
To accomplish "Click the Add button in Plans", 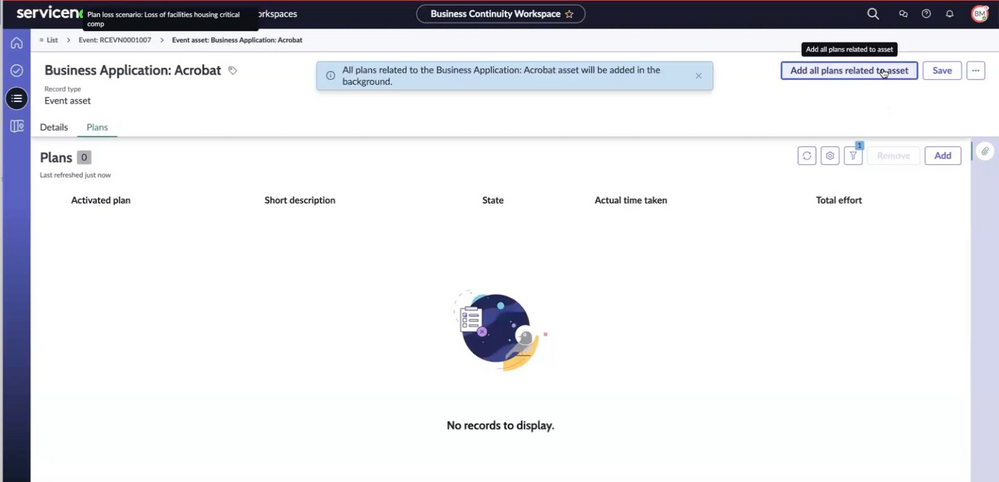I will pos(943,155).
